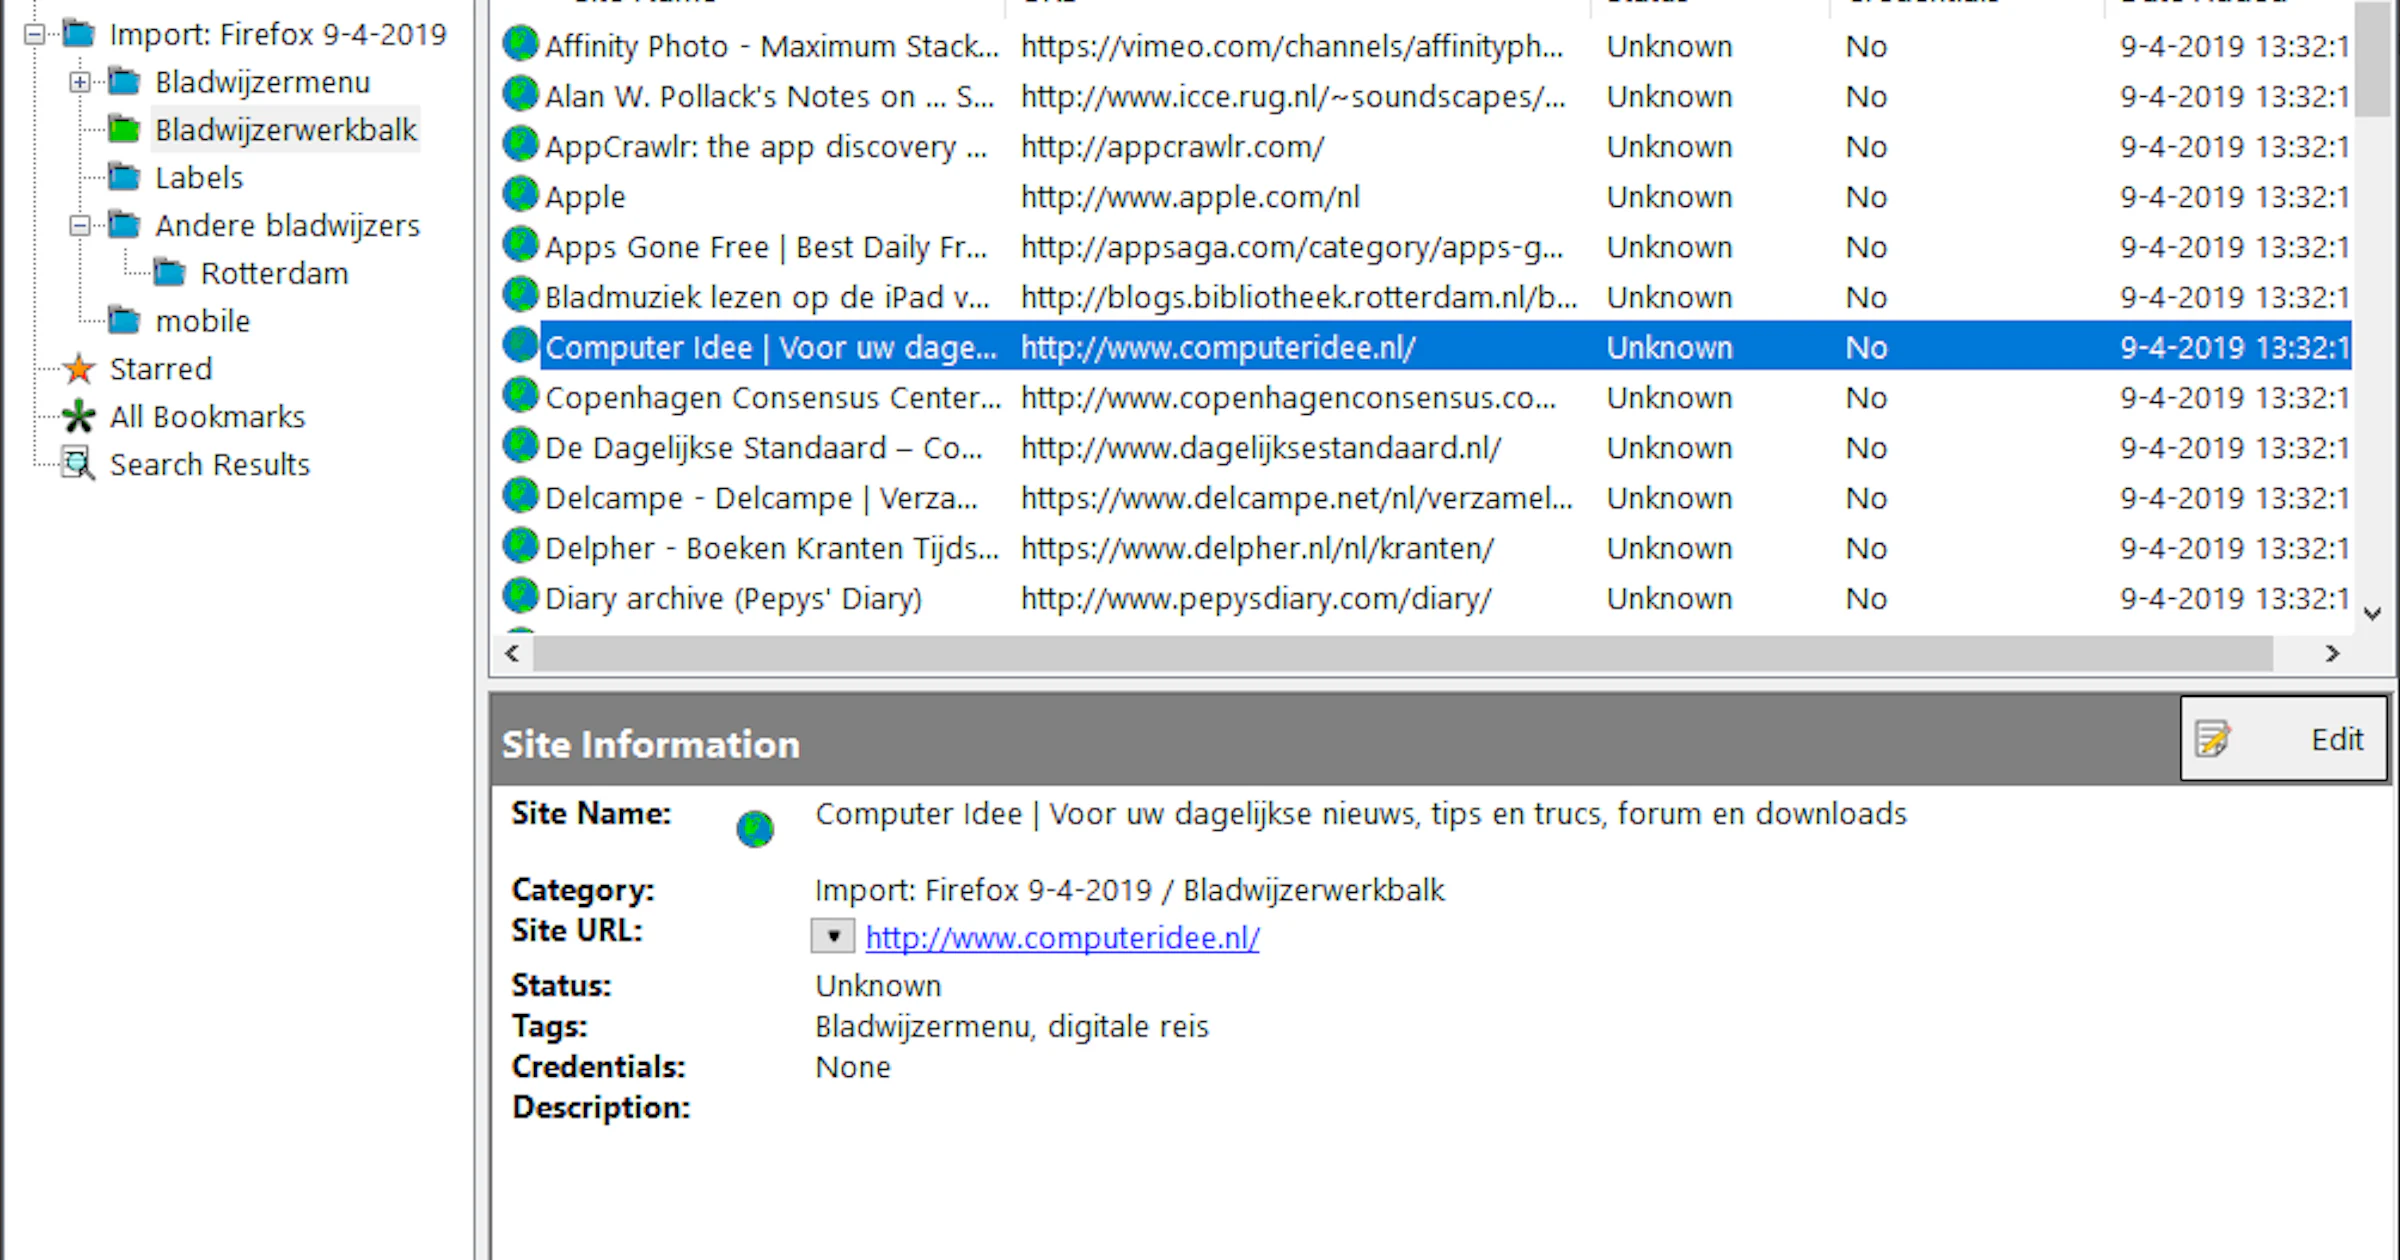Select the mobile folder label
The height and width of the screenshot is (1260, 2400).
[x=202, y=321]
